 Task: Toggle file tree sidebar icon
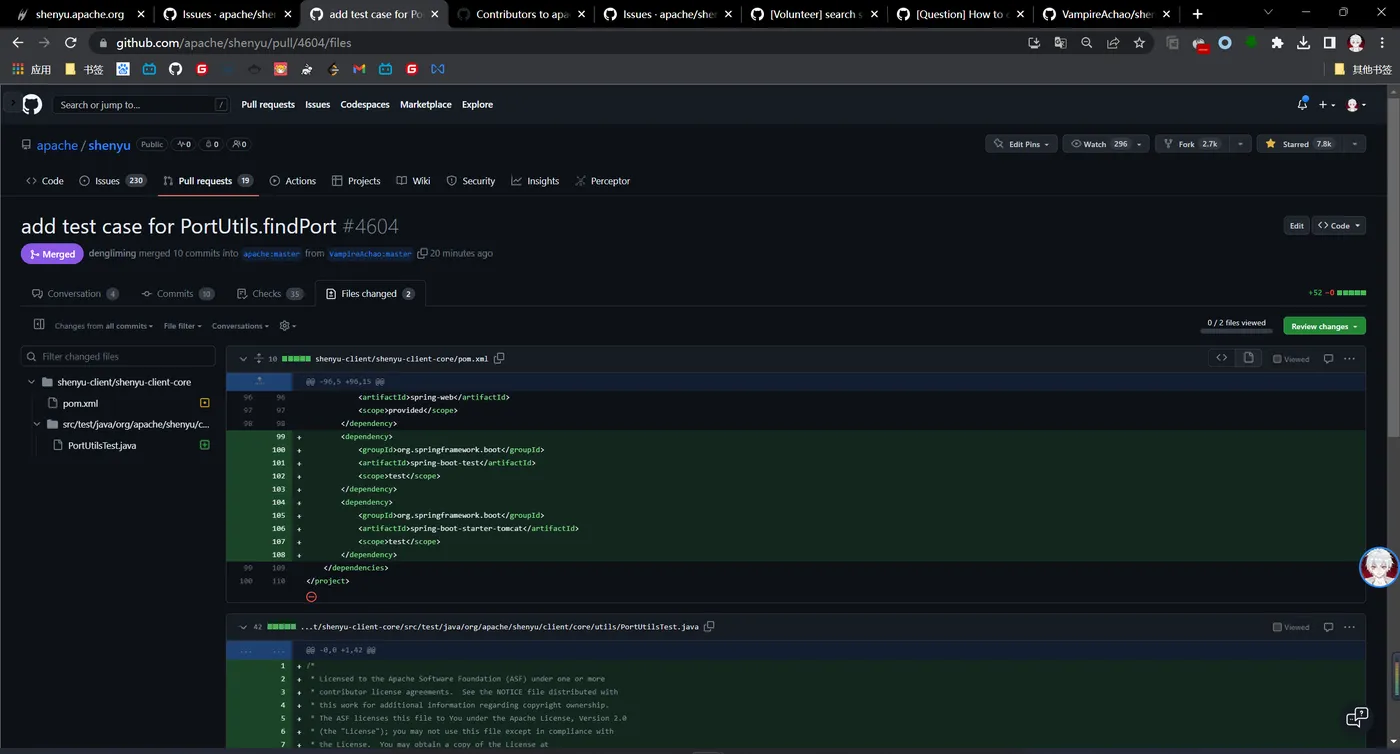point(39,325)
